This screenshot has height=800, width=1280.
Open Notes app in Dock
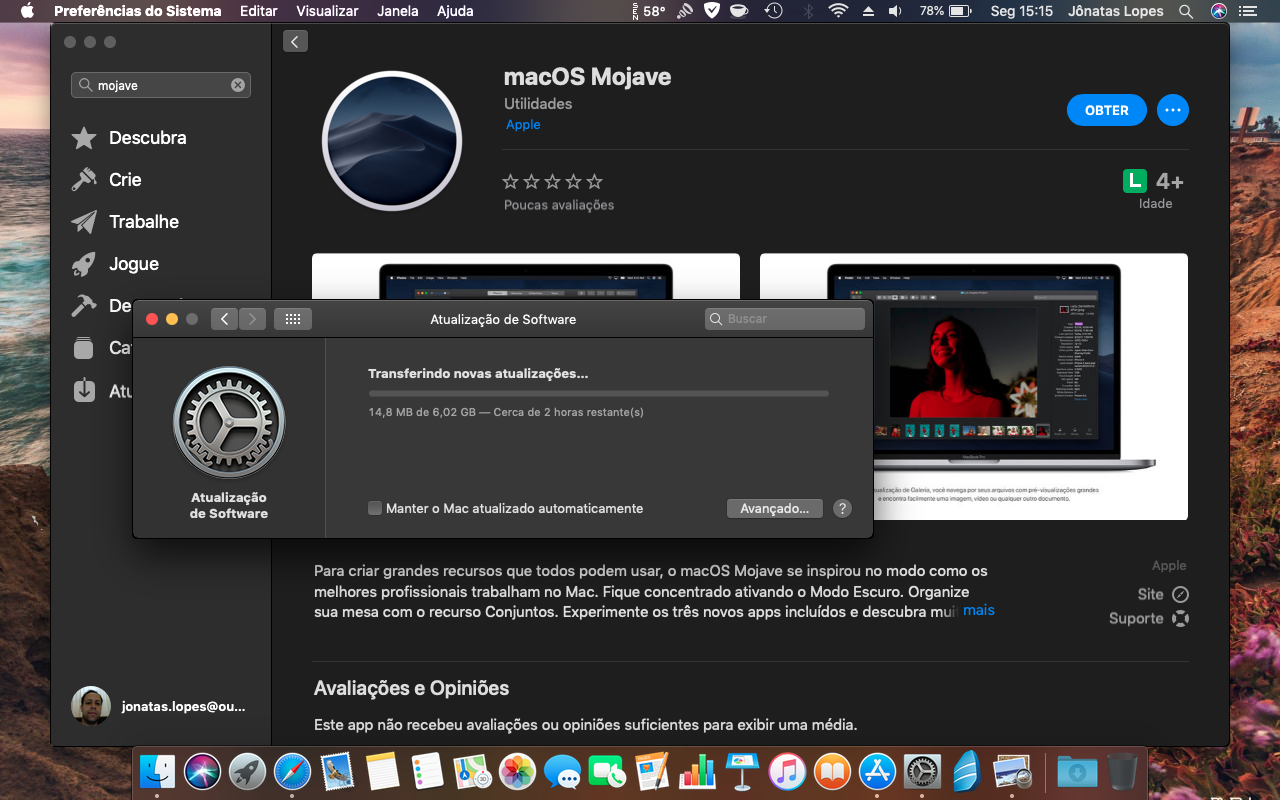point(382,772)
